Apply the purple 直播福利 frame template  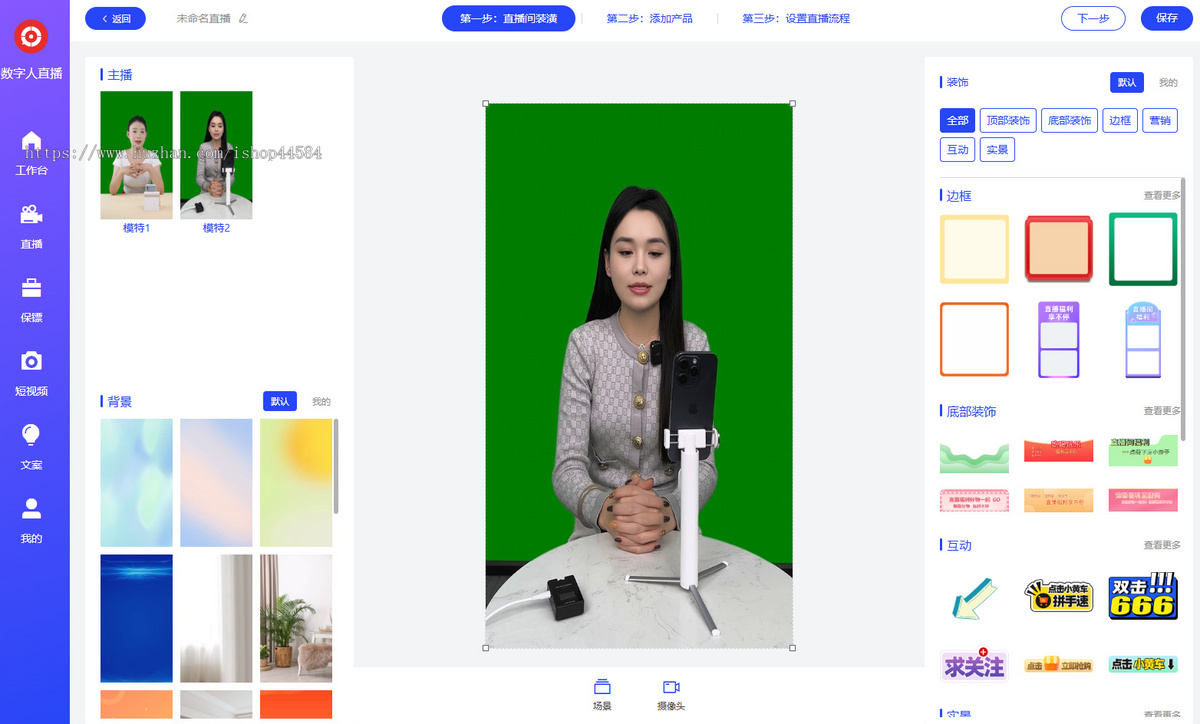(x=1058, y=340)
